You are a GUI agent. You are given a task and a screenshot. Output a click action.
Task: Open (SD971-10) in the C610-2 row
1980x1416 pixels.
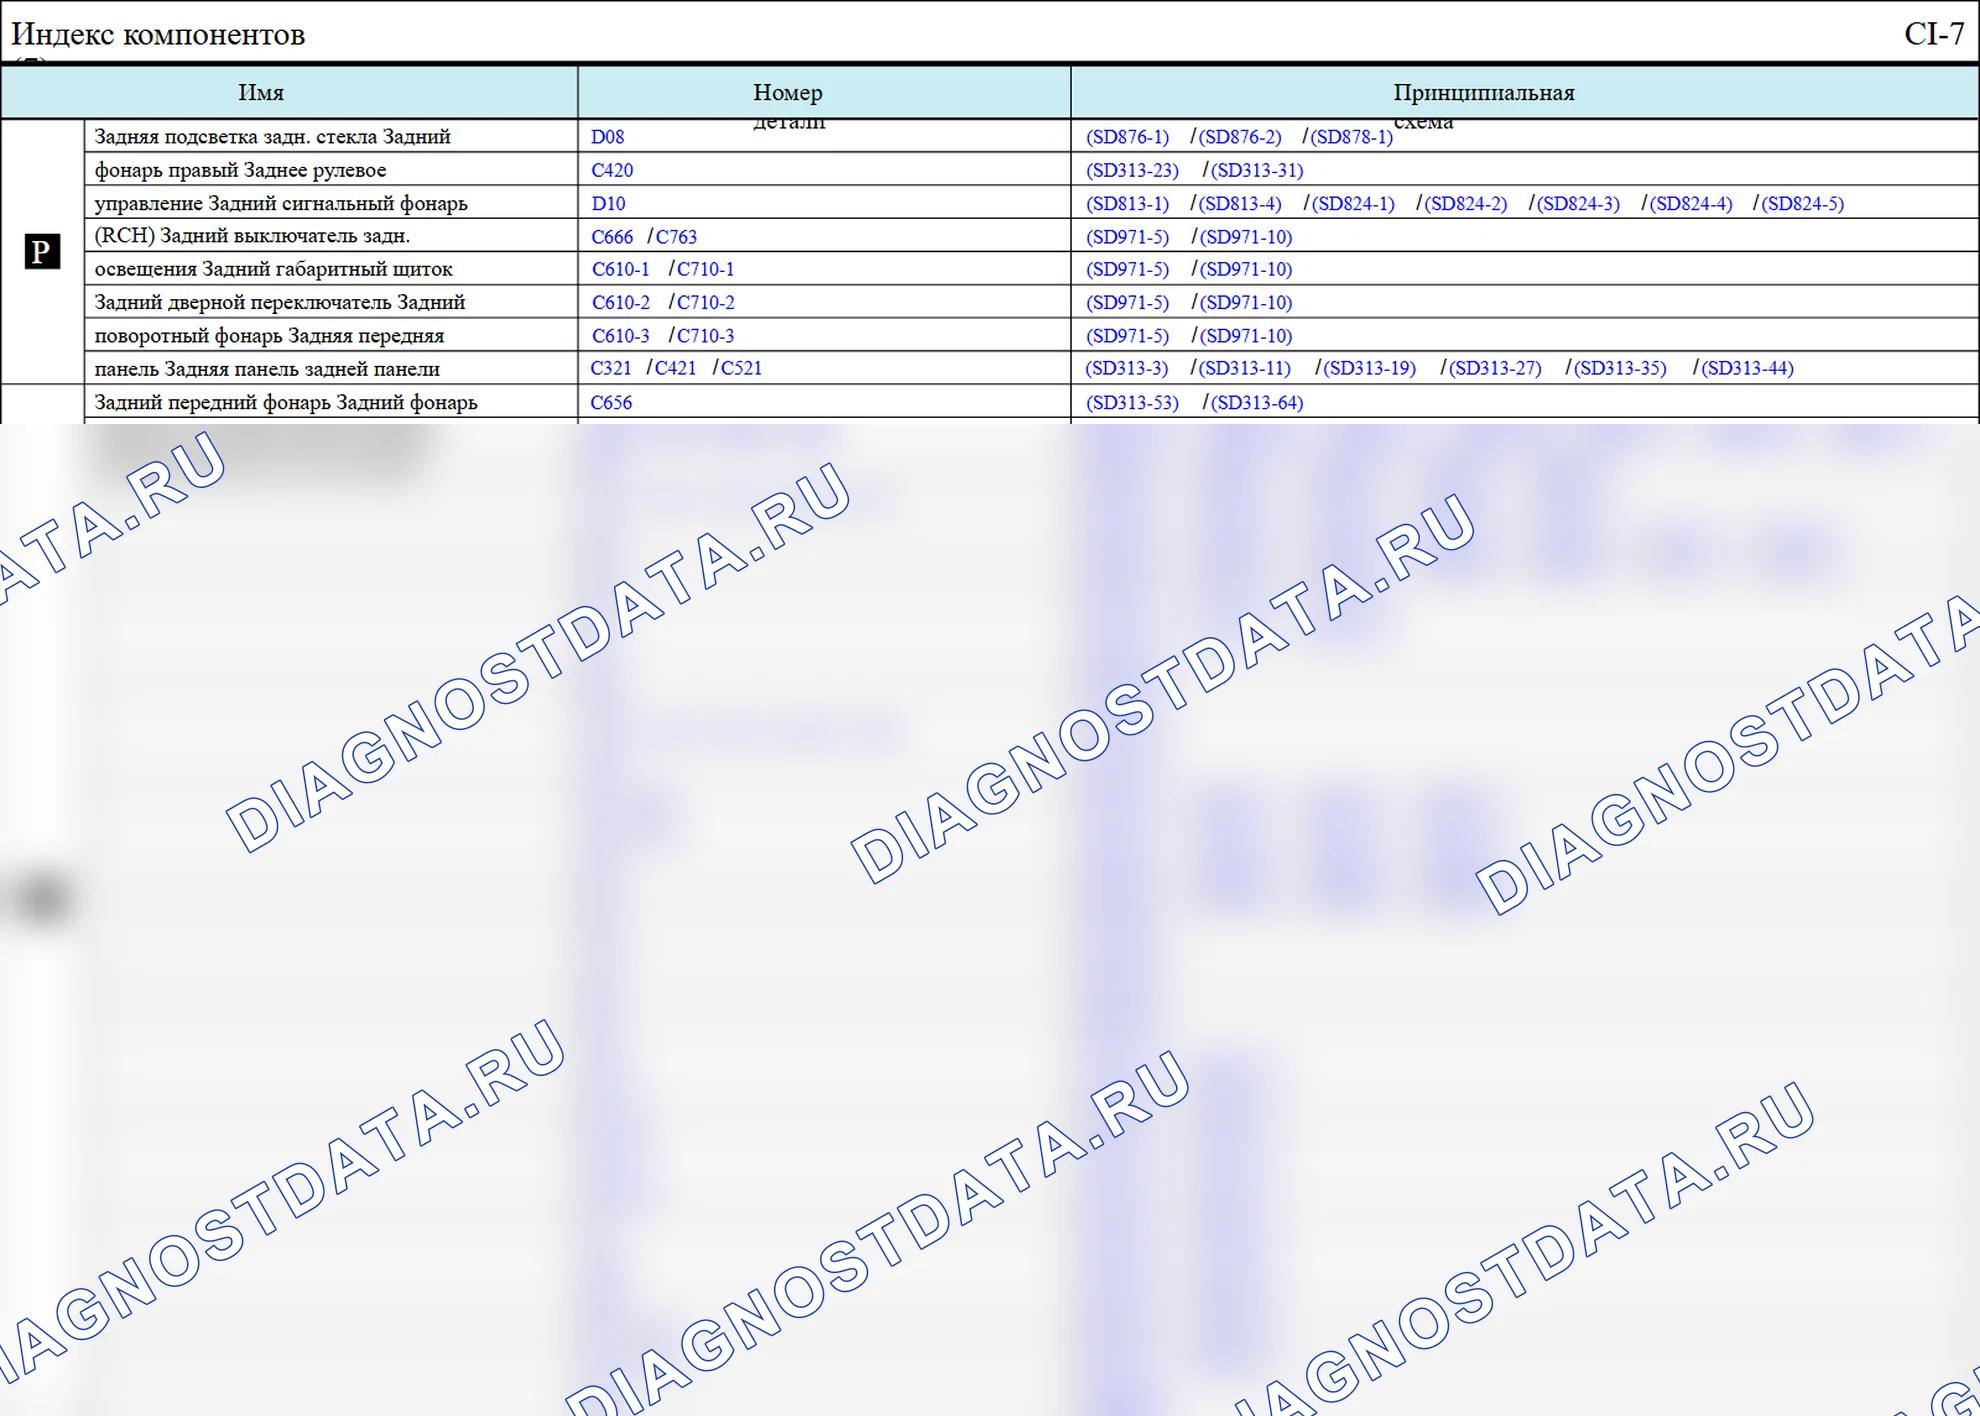click(1246, 302)
